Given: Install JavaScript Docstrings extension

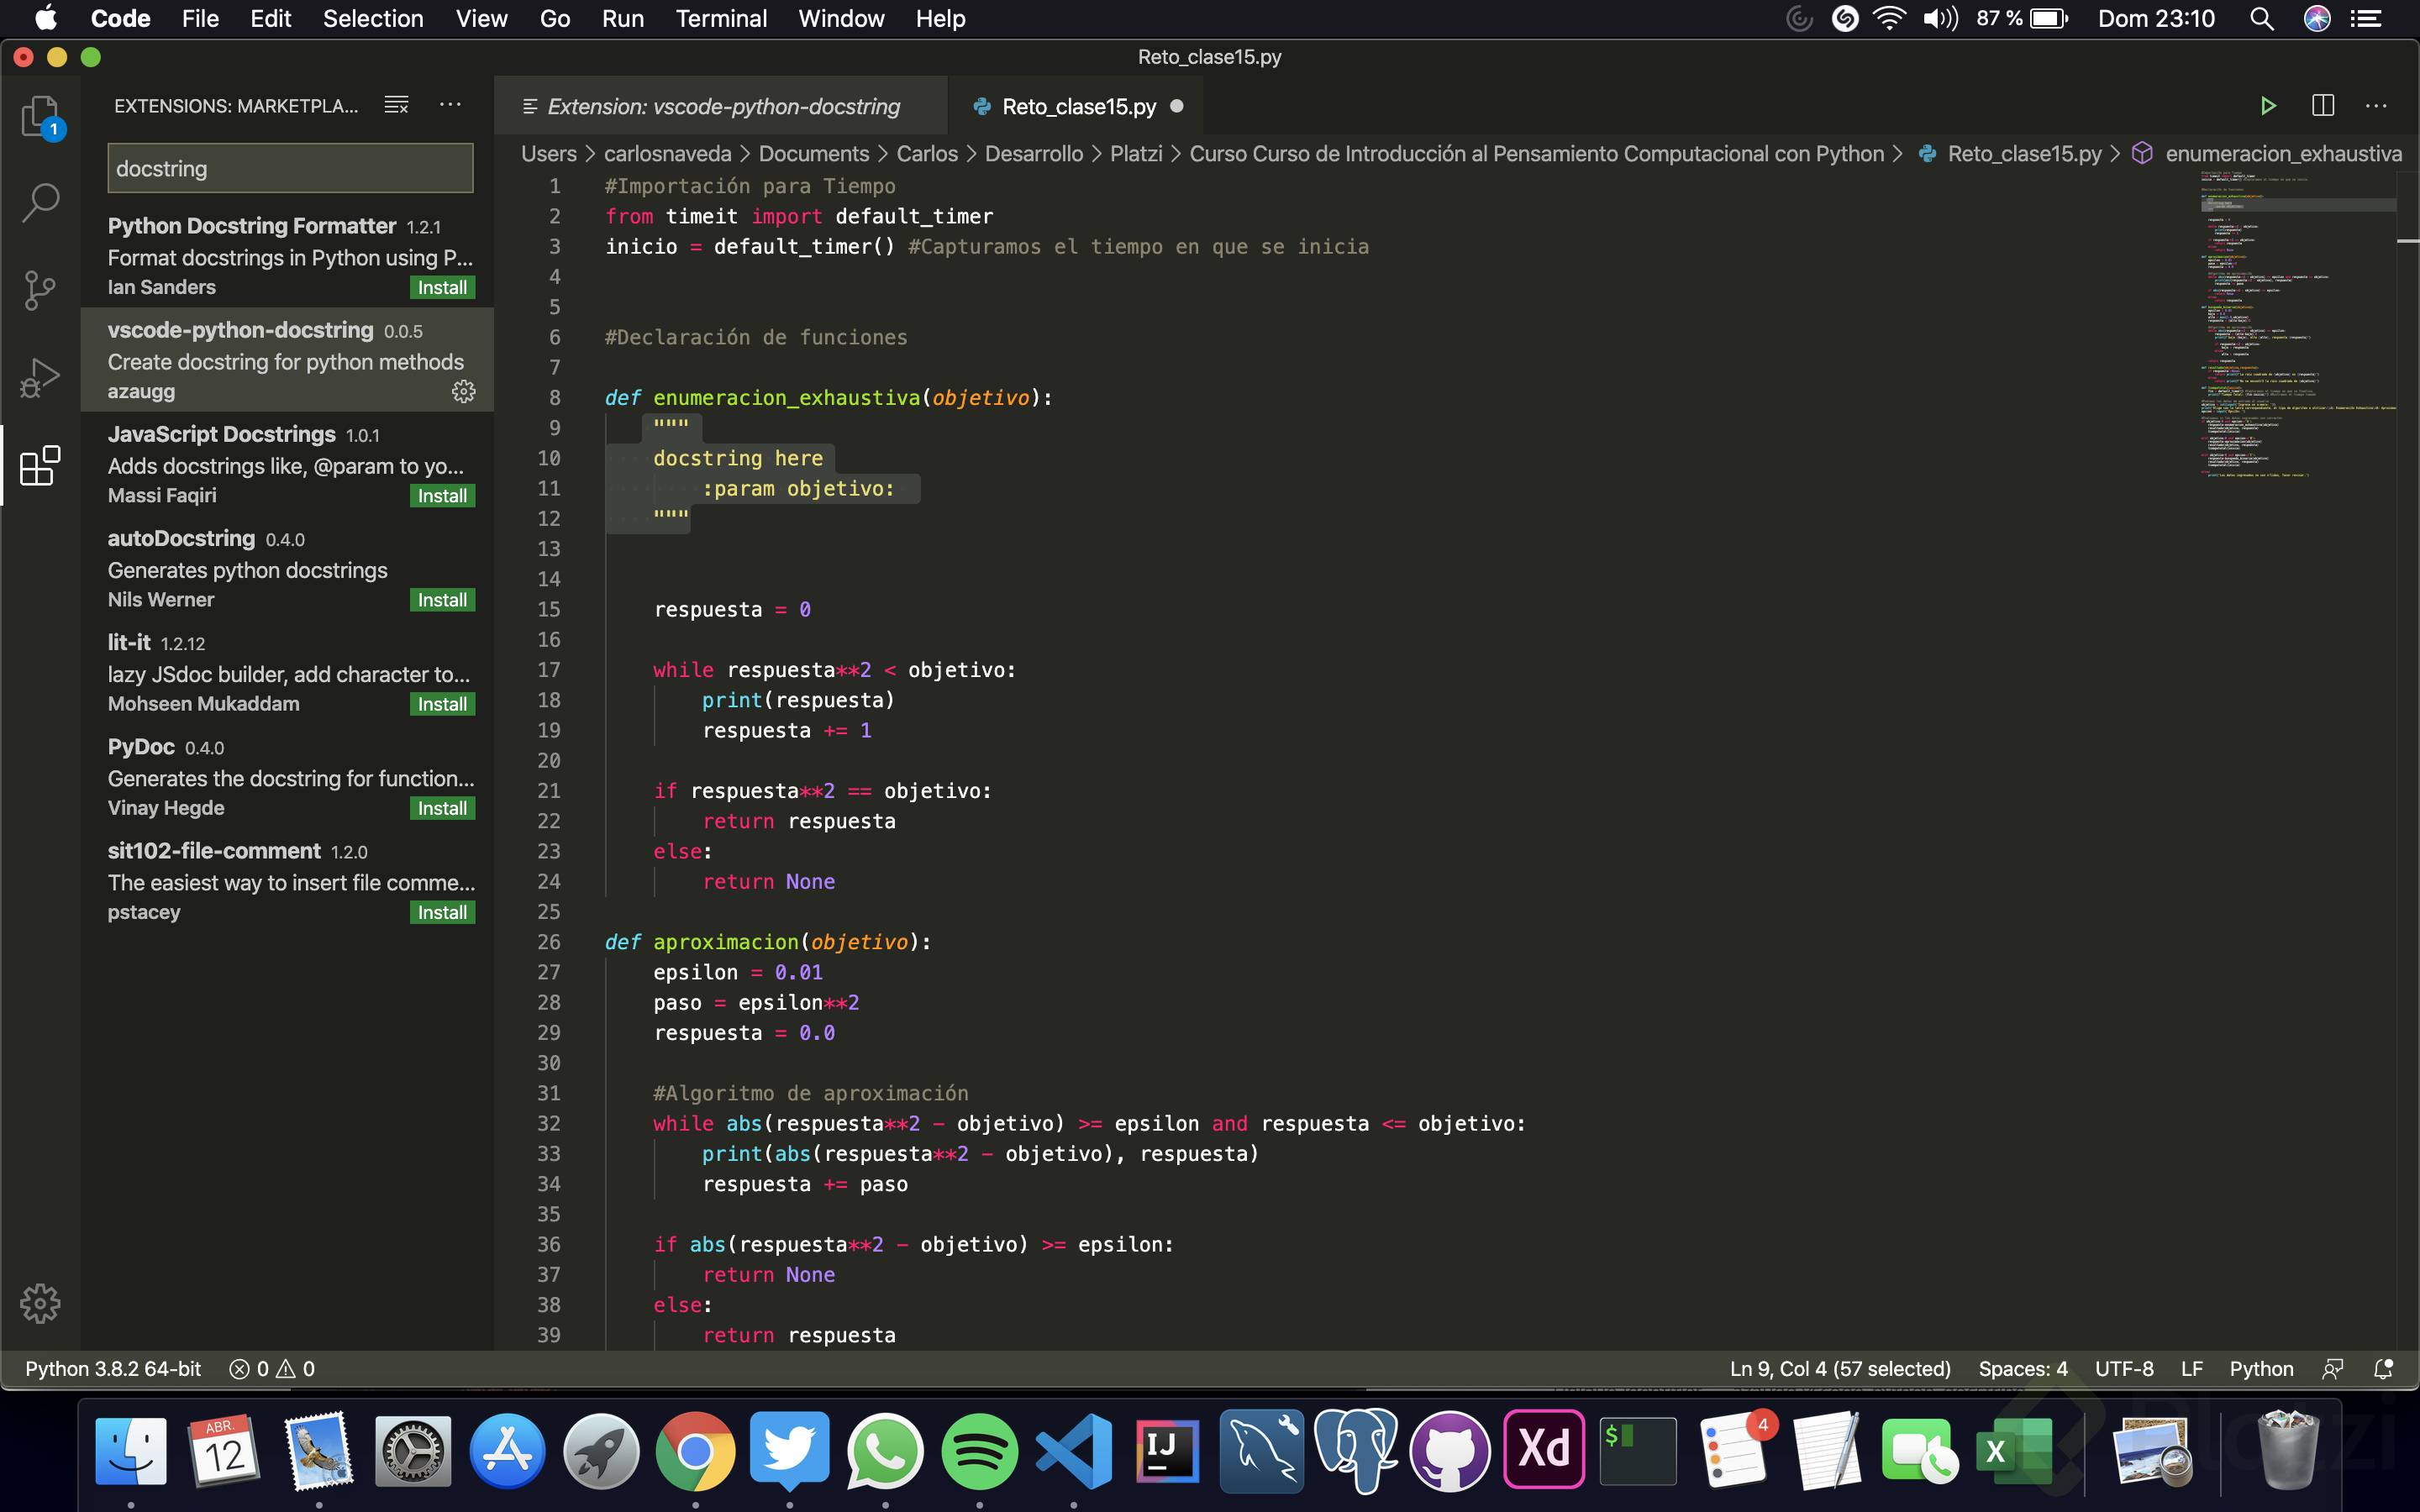Looking at the screenshot, I should point(442,496).
